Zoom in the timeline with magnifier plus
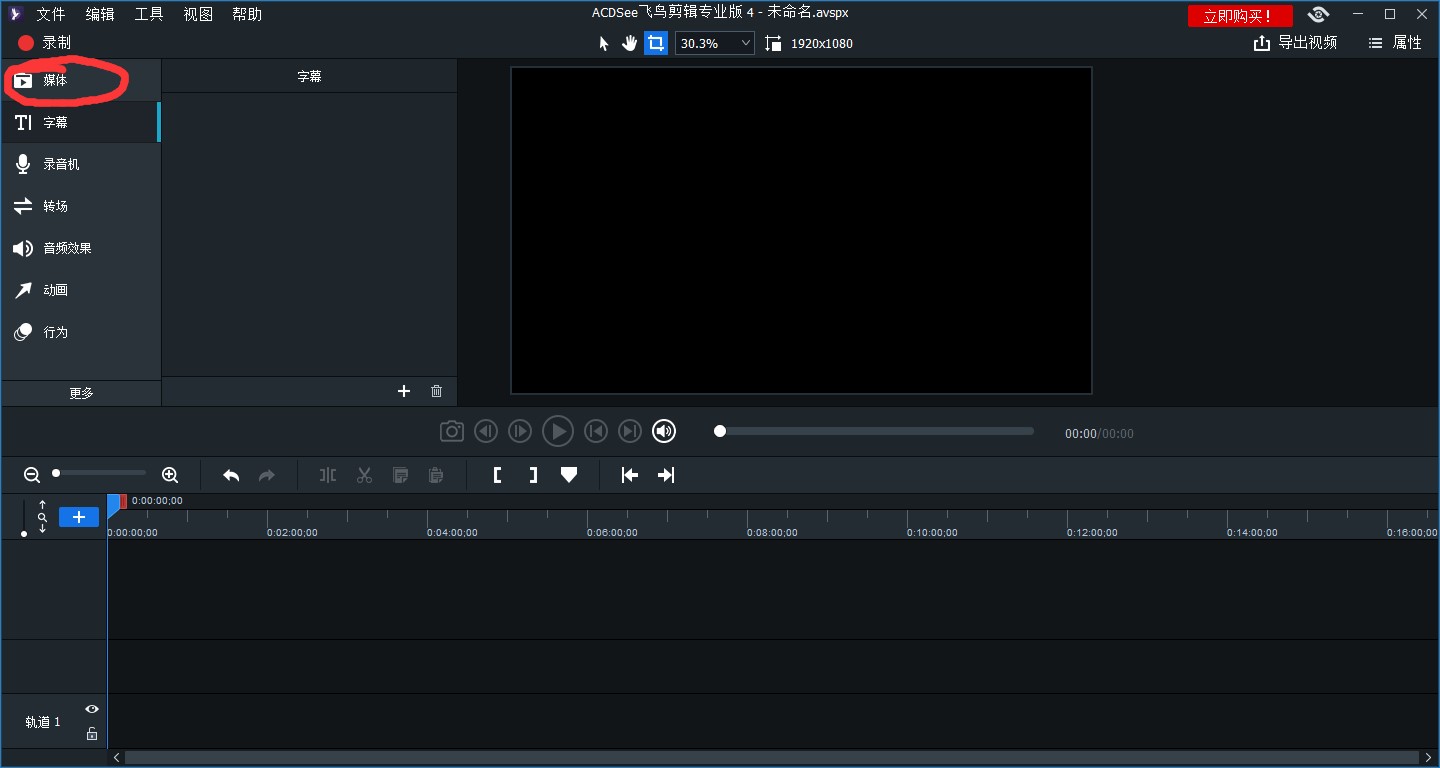The width and height of the screenshot is (1440, 768). (170, 475)
